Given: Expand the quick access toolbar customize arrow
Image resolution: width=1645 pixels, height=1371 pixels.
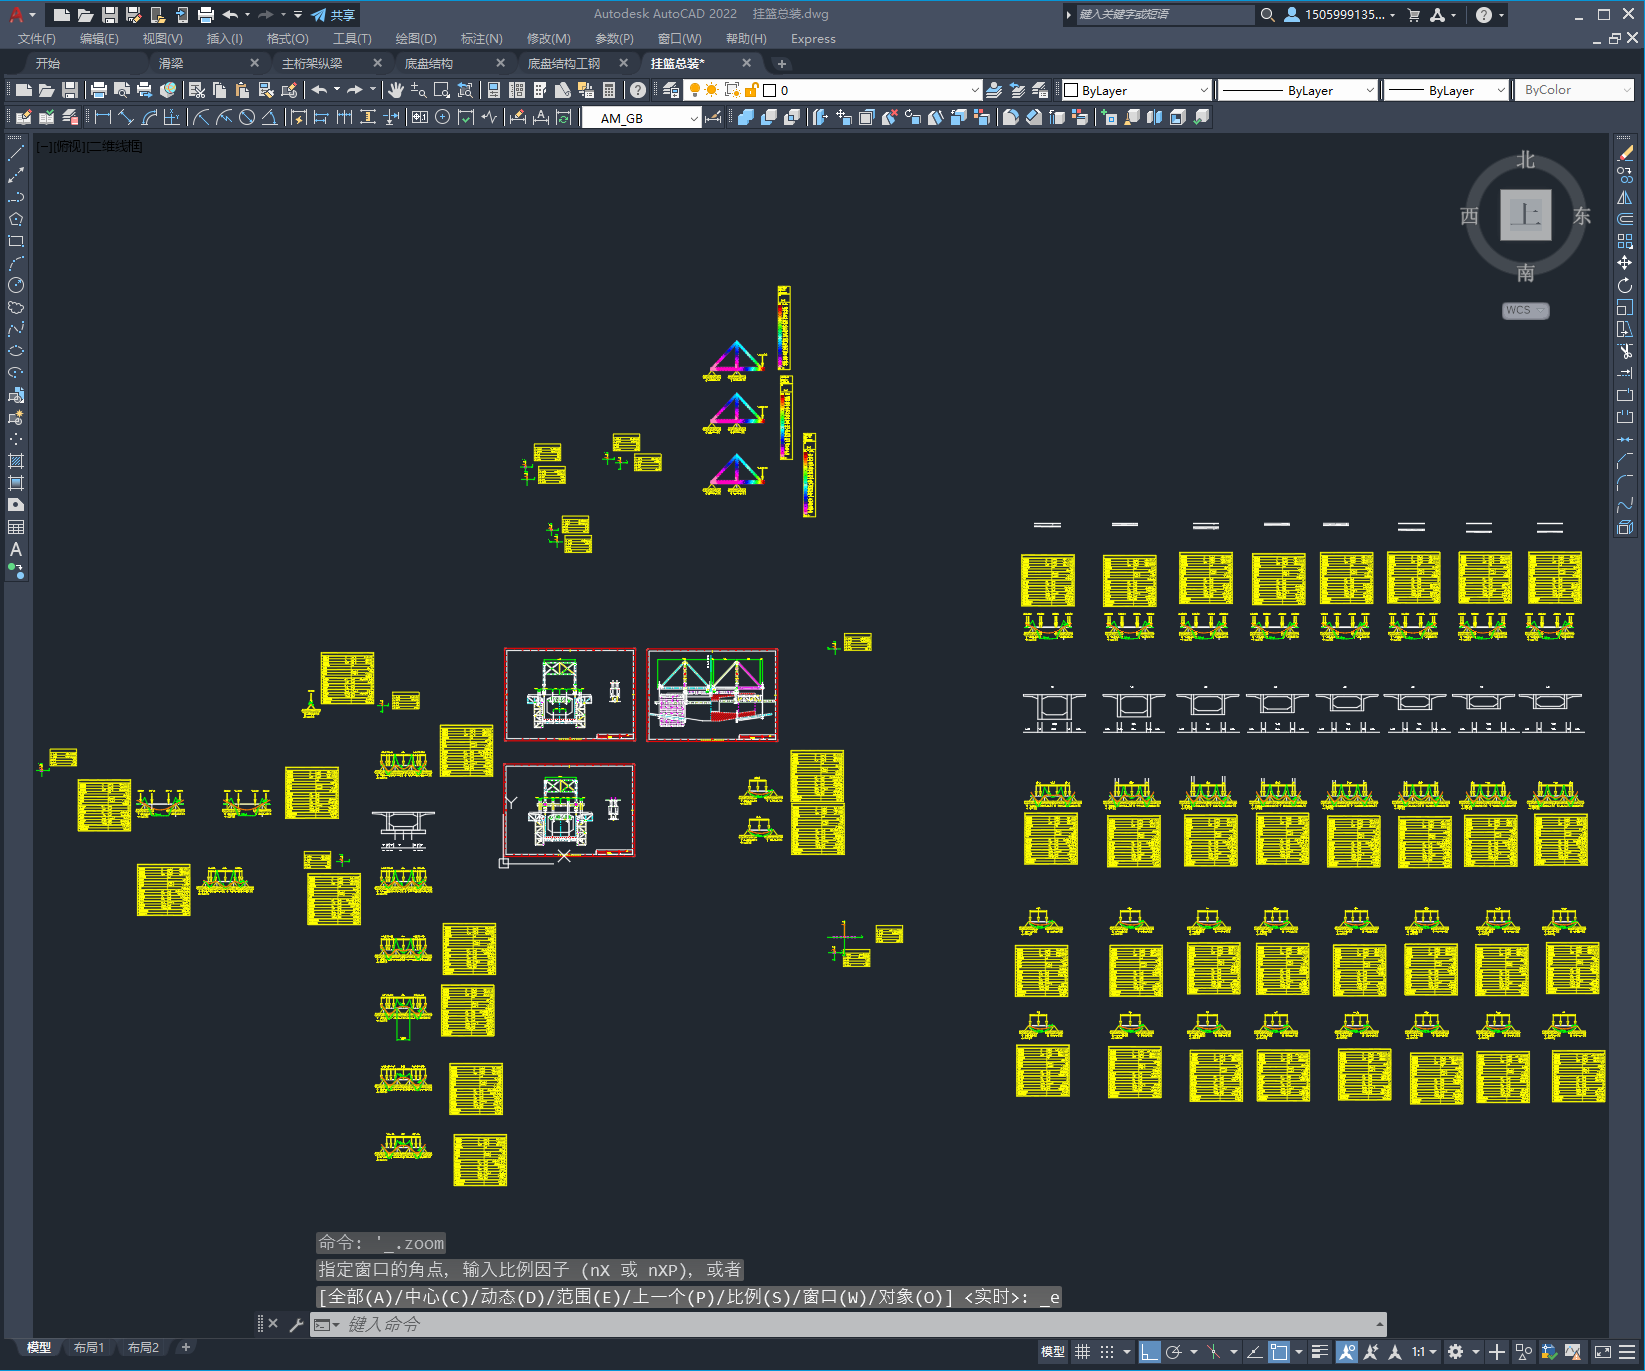Looking at the screenshot, I should point(298,14).
